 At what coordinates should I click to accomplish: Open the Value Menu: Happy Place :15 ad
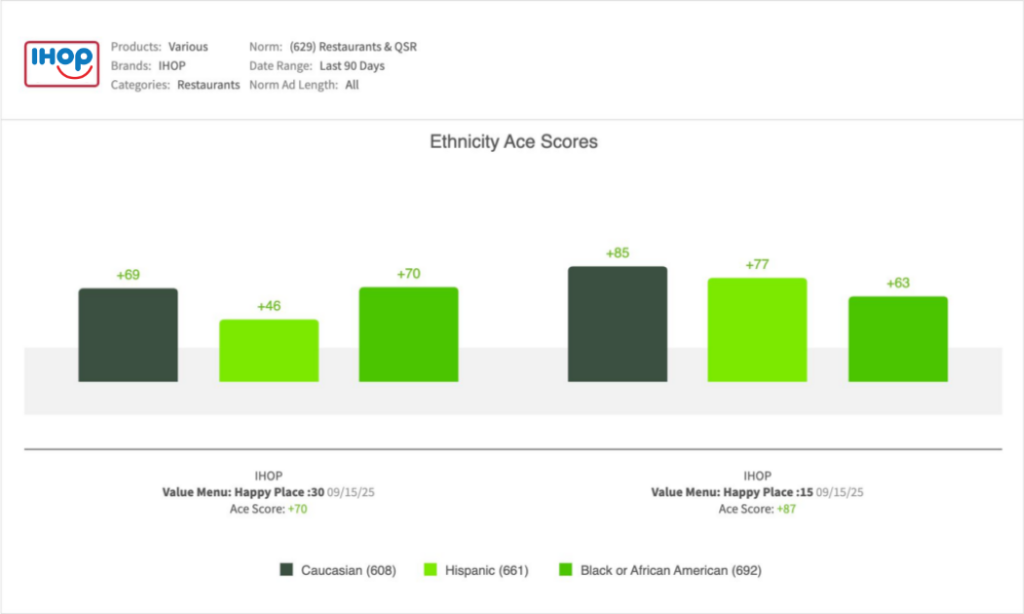point(731,493)
